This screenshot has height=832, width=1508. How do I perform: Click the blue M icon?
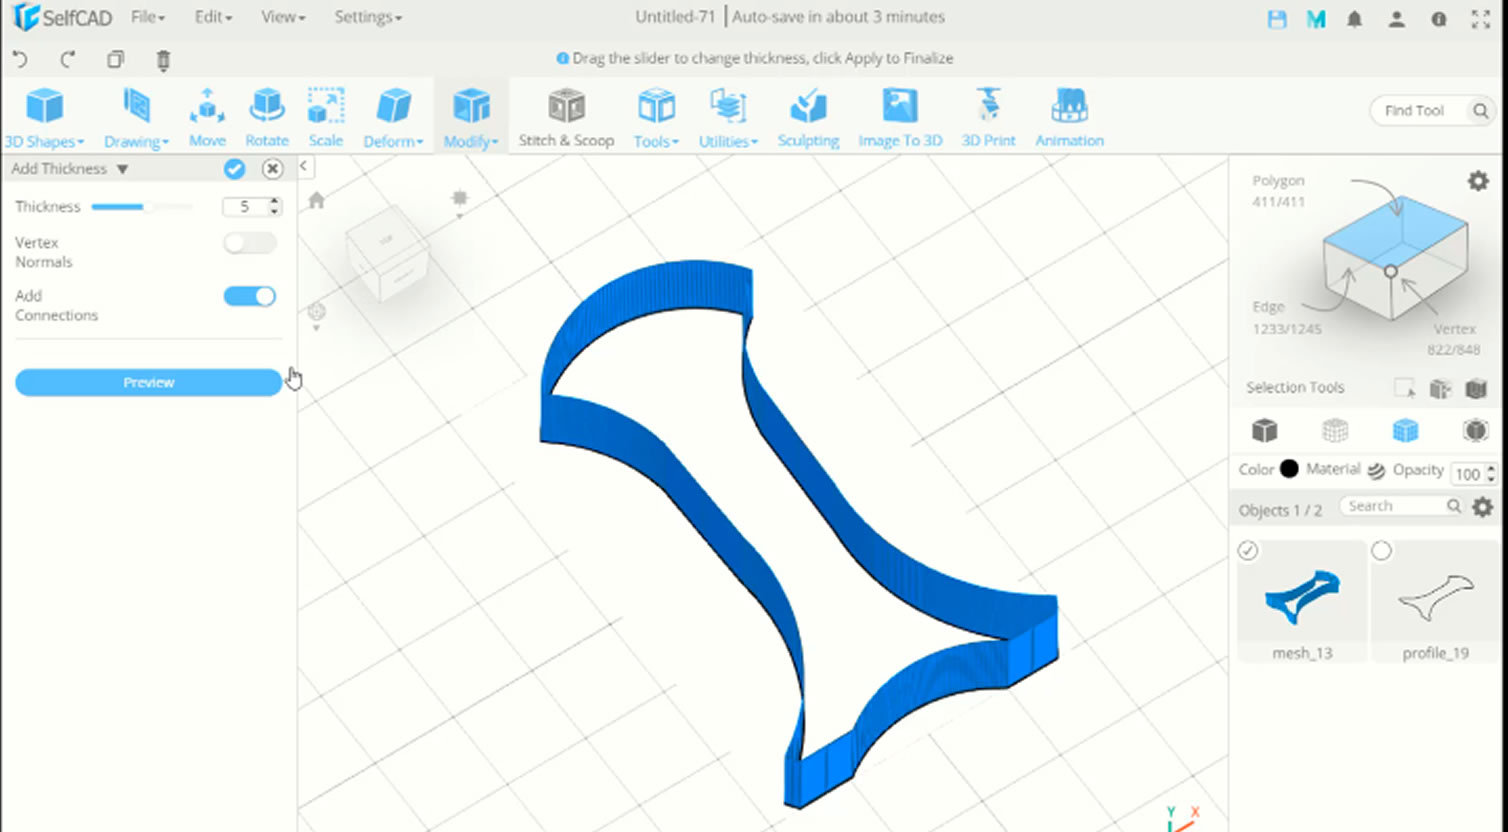(1316, 19)
